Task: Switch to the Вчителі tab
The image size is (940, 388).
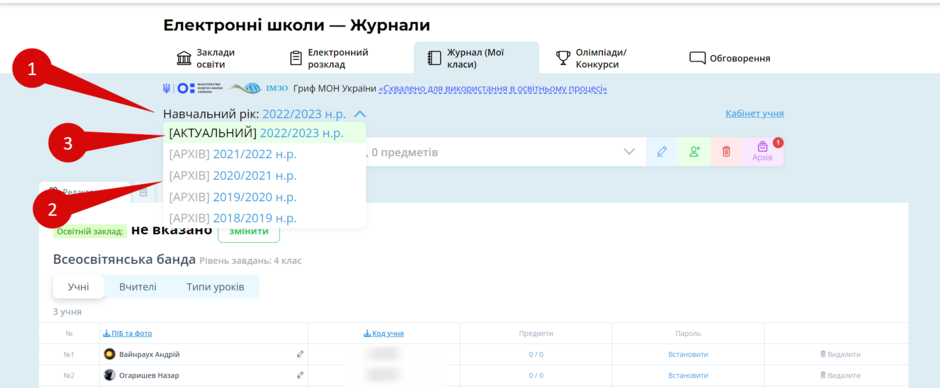Action: (x=138, y=287)
